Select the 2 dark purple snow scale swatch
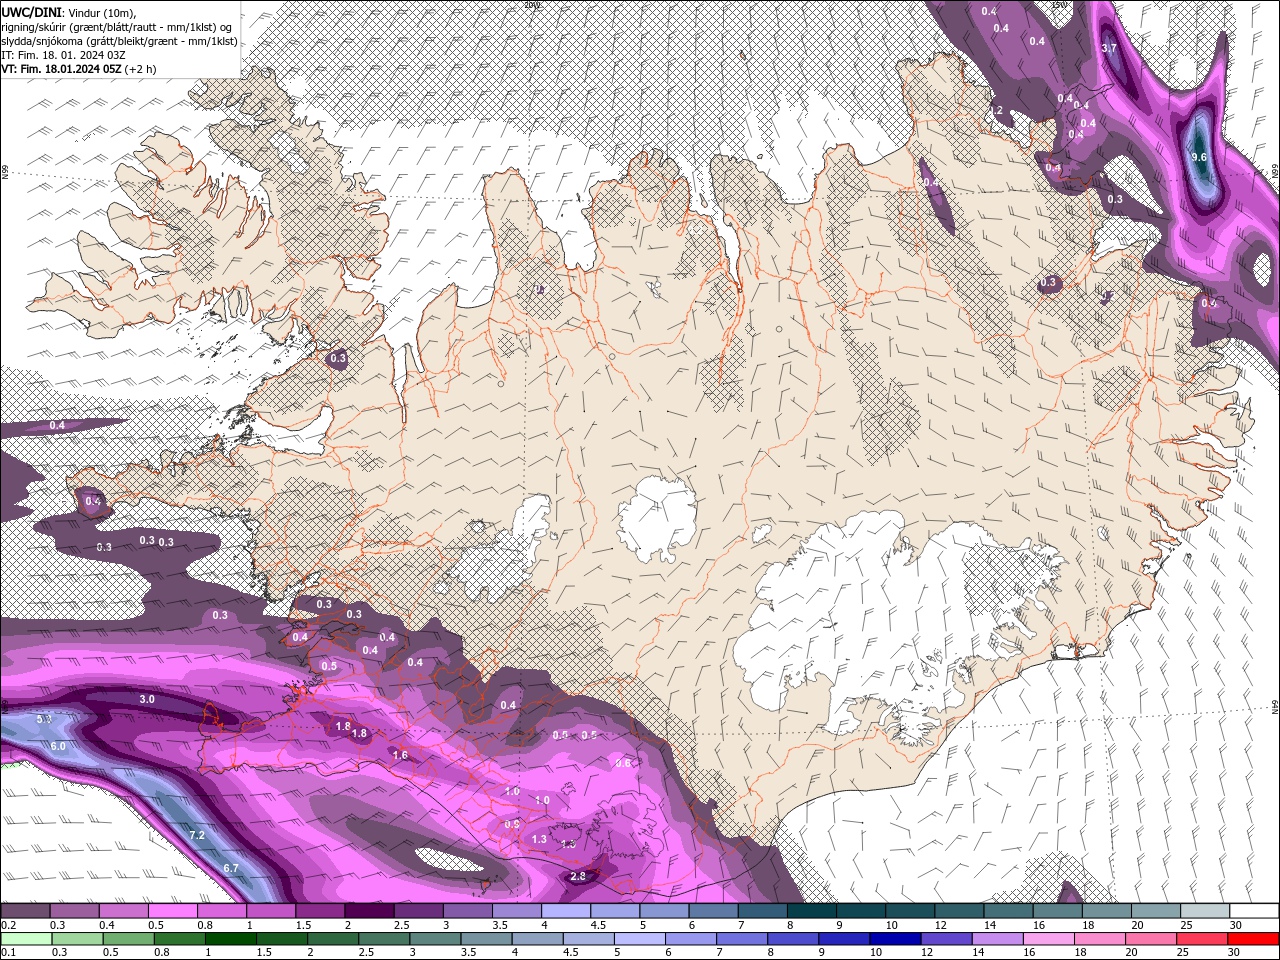This screenshot has height=960, width=1280. click(369, 911)
